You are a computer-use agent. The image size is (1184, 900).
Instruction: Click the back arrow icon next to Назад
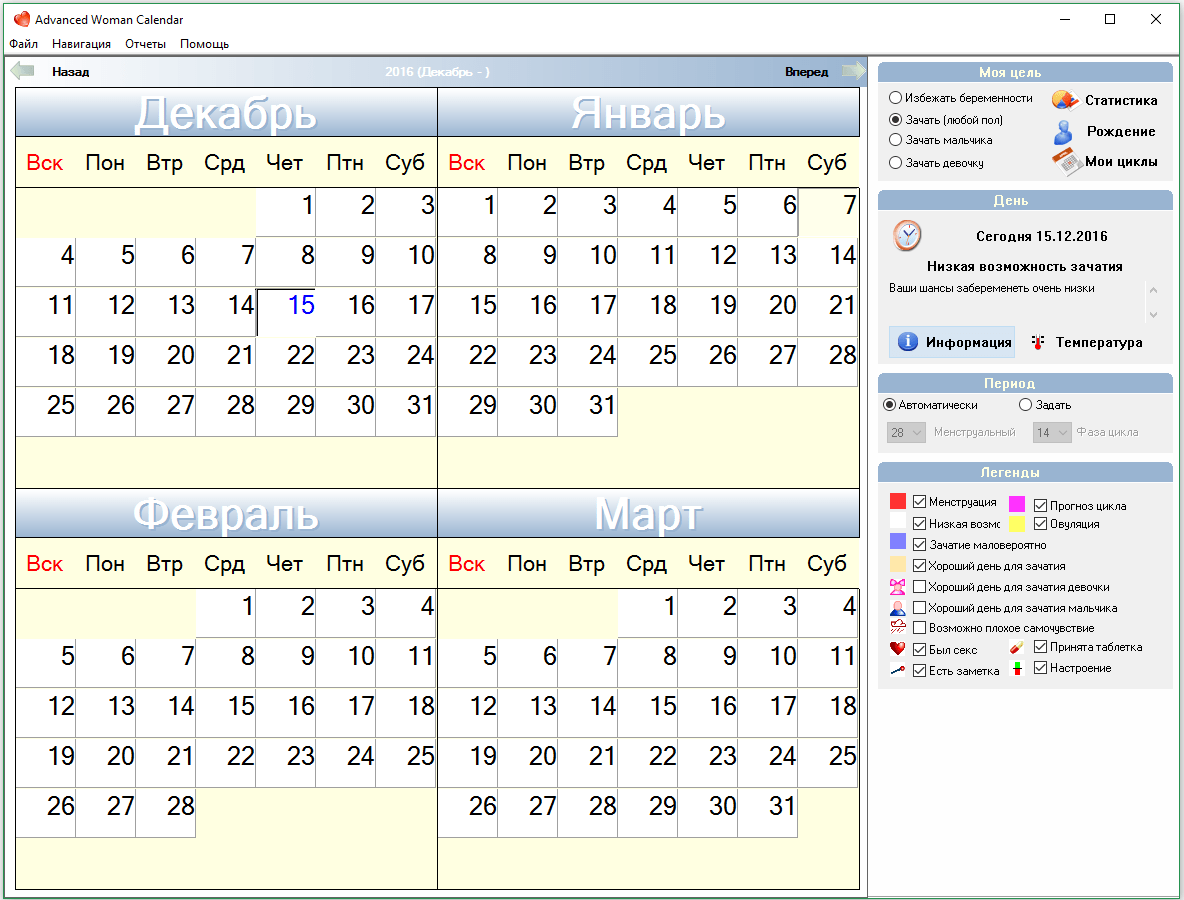[22, 71]
